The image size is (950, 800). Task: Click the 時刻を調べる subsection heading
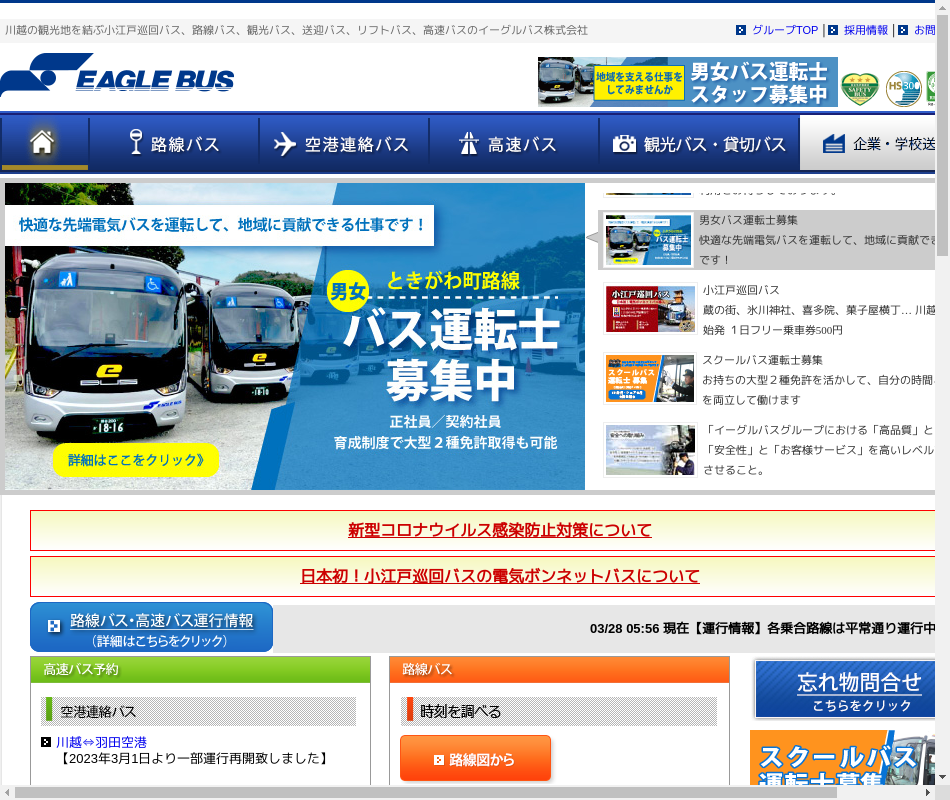tap(559, 712)
